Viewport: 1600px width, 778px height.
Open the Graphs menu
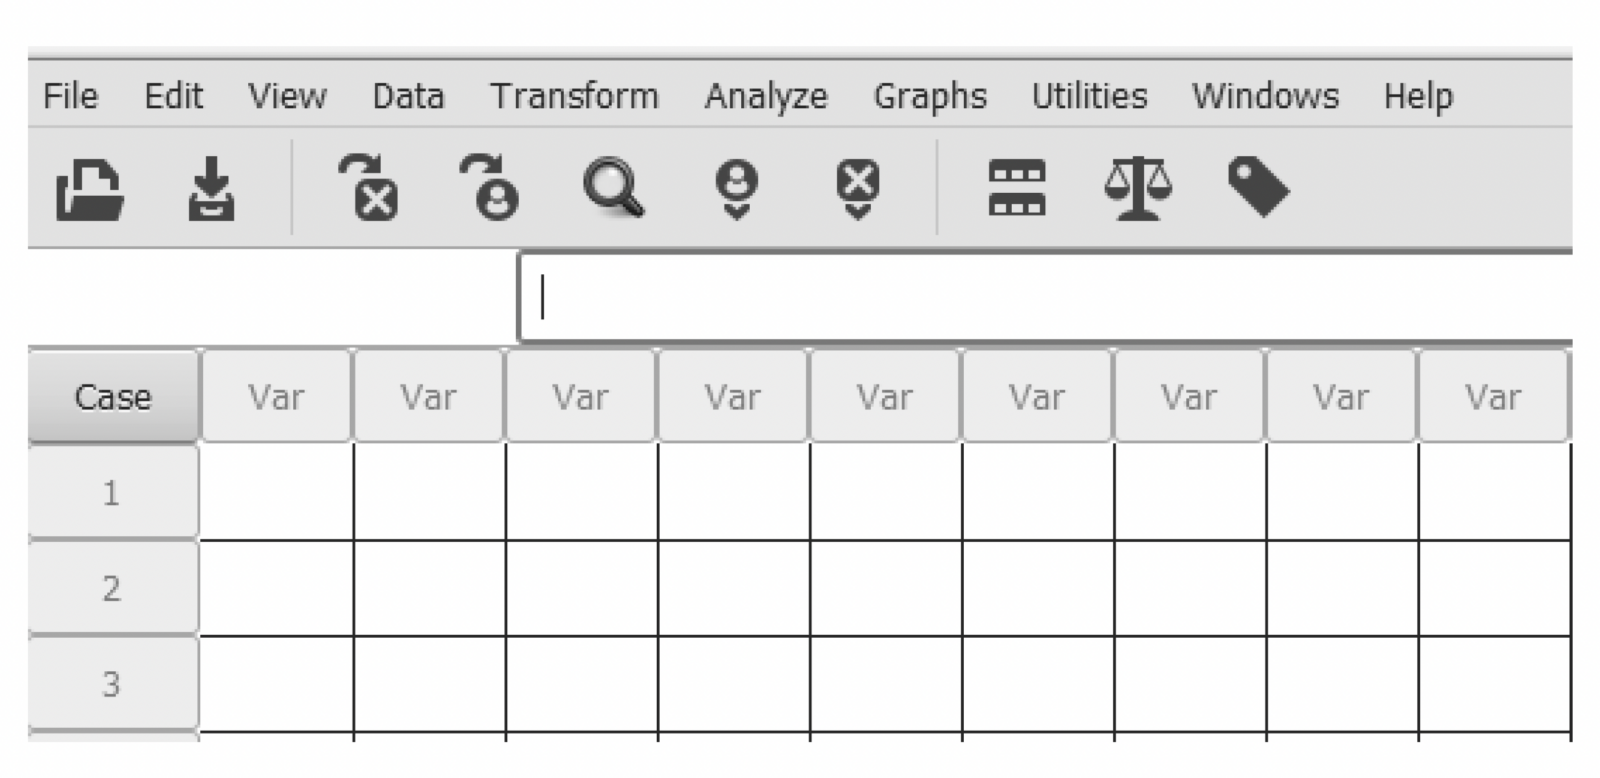click(930, 96)
